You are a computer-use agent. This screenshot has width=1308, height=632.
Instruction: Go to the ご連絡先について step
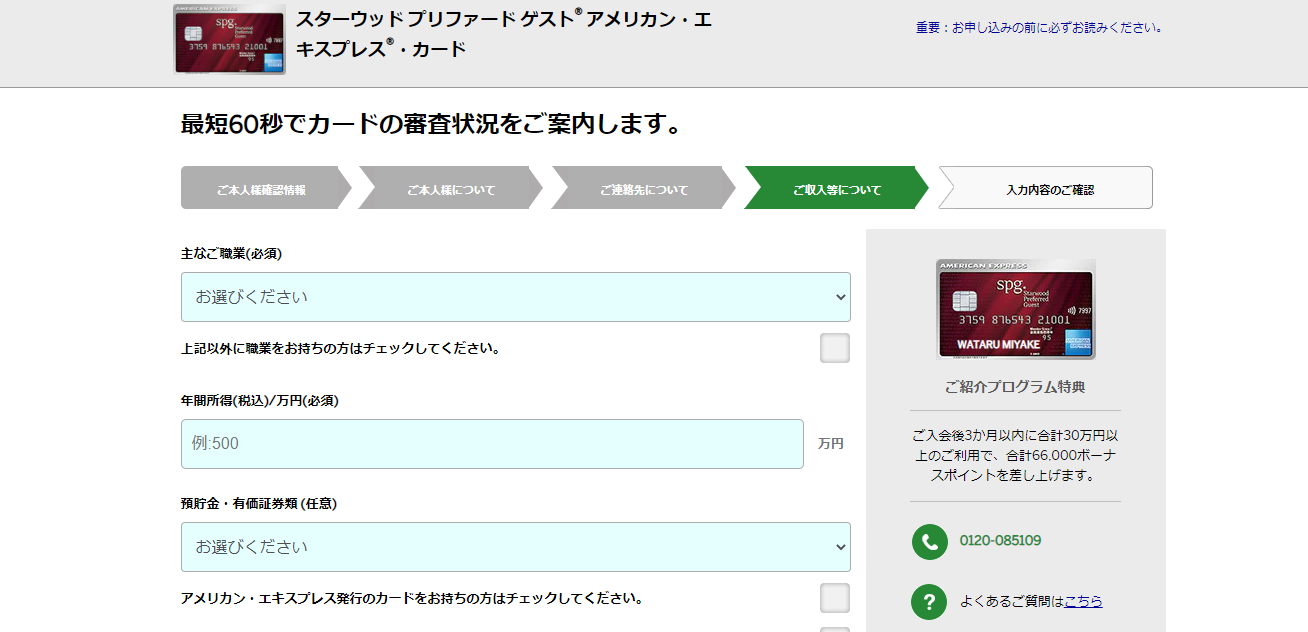click(644, 188)
